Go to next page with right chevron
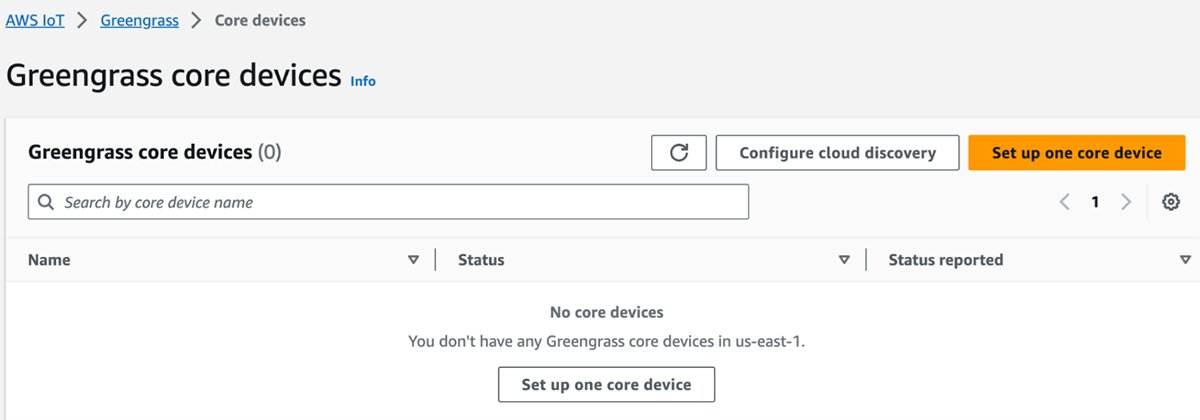The width and height of the screenshot is (1200, 420). click(x=1126, y=202)
